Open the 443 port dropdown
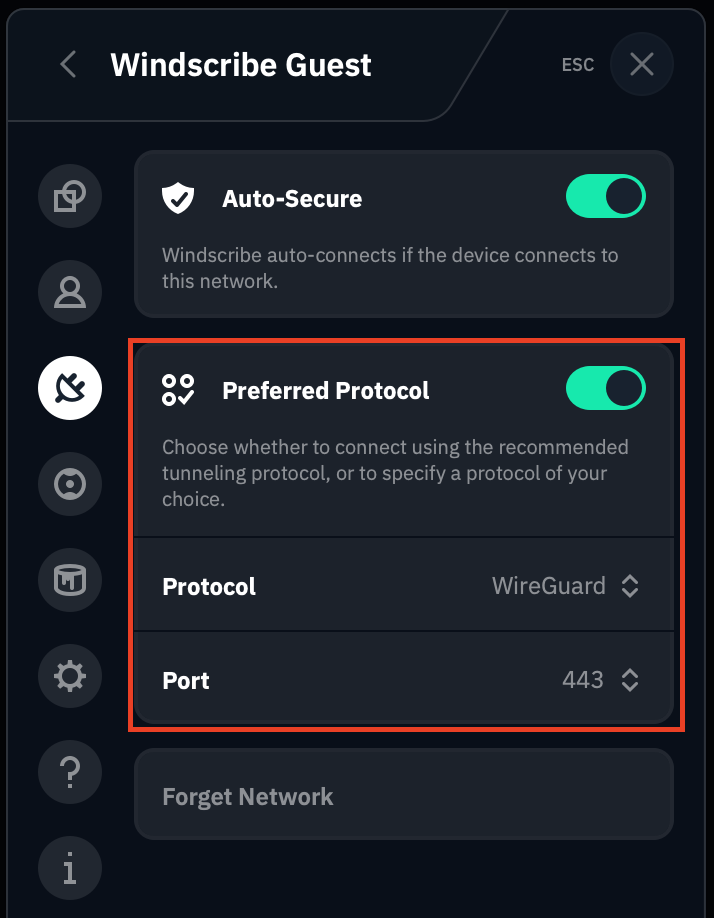714x918 pixels. (x=599, y=681)
